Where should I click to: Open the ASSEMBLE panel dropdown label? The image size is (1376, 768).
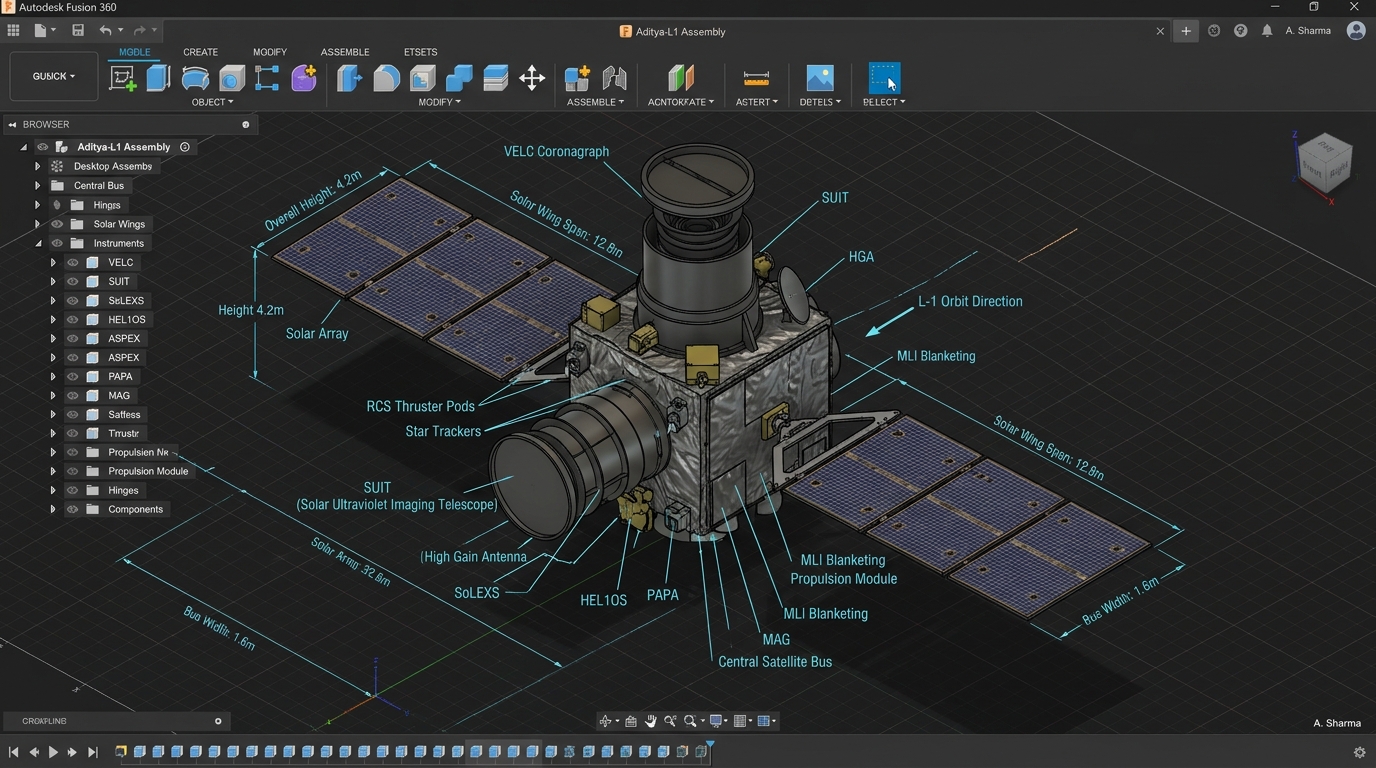point(595,102)
